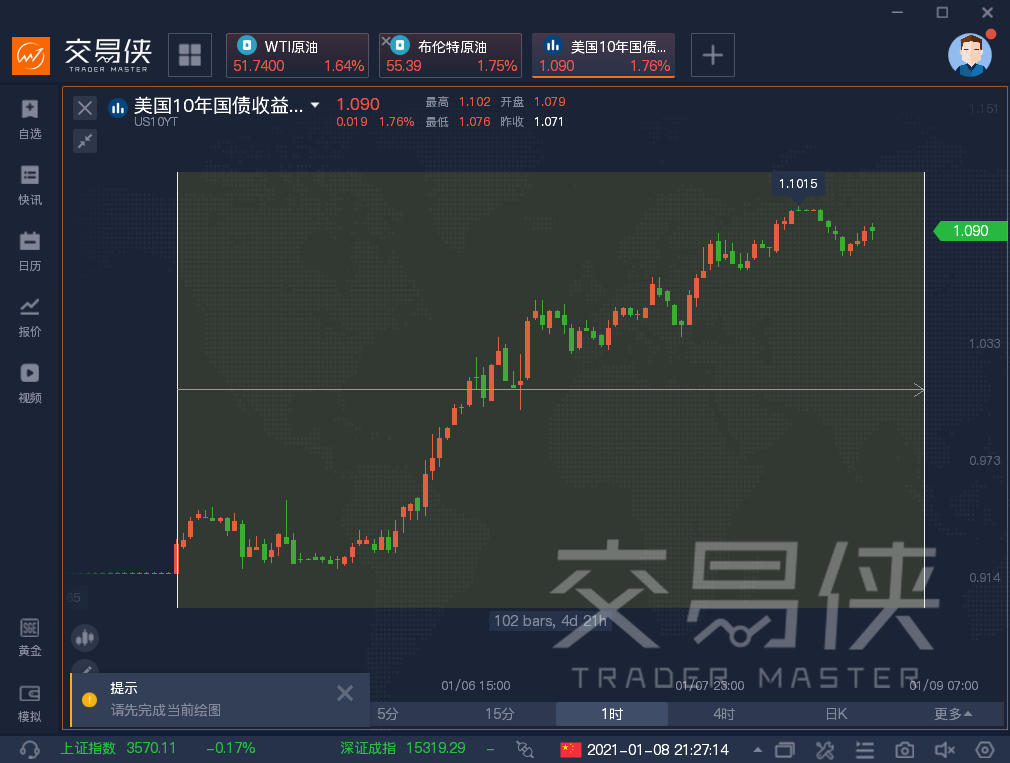Image resolution: width=1010 pixels, height=763 pixels.
Task: Take a screenshot with camera icon
Action: tap(904, 750)
